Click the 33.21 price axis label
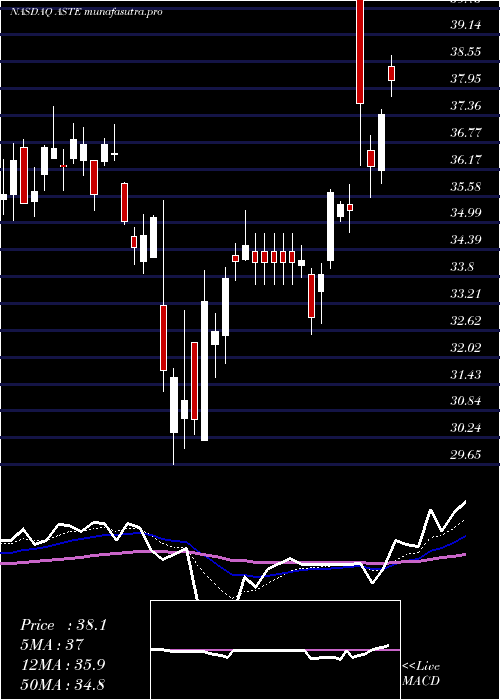 click(465, 294)
